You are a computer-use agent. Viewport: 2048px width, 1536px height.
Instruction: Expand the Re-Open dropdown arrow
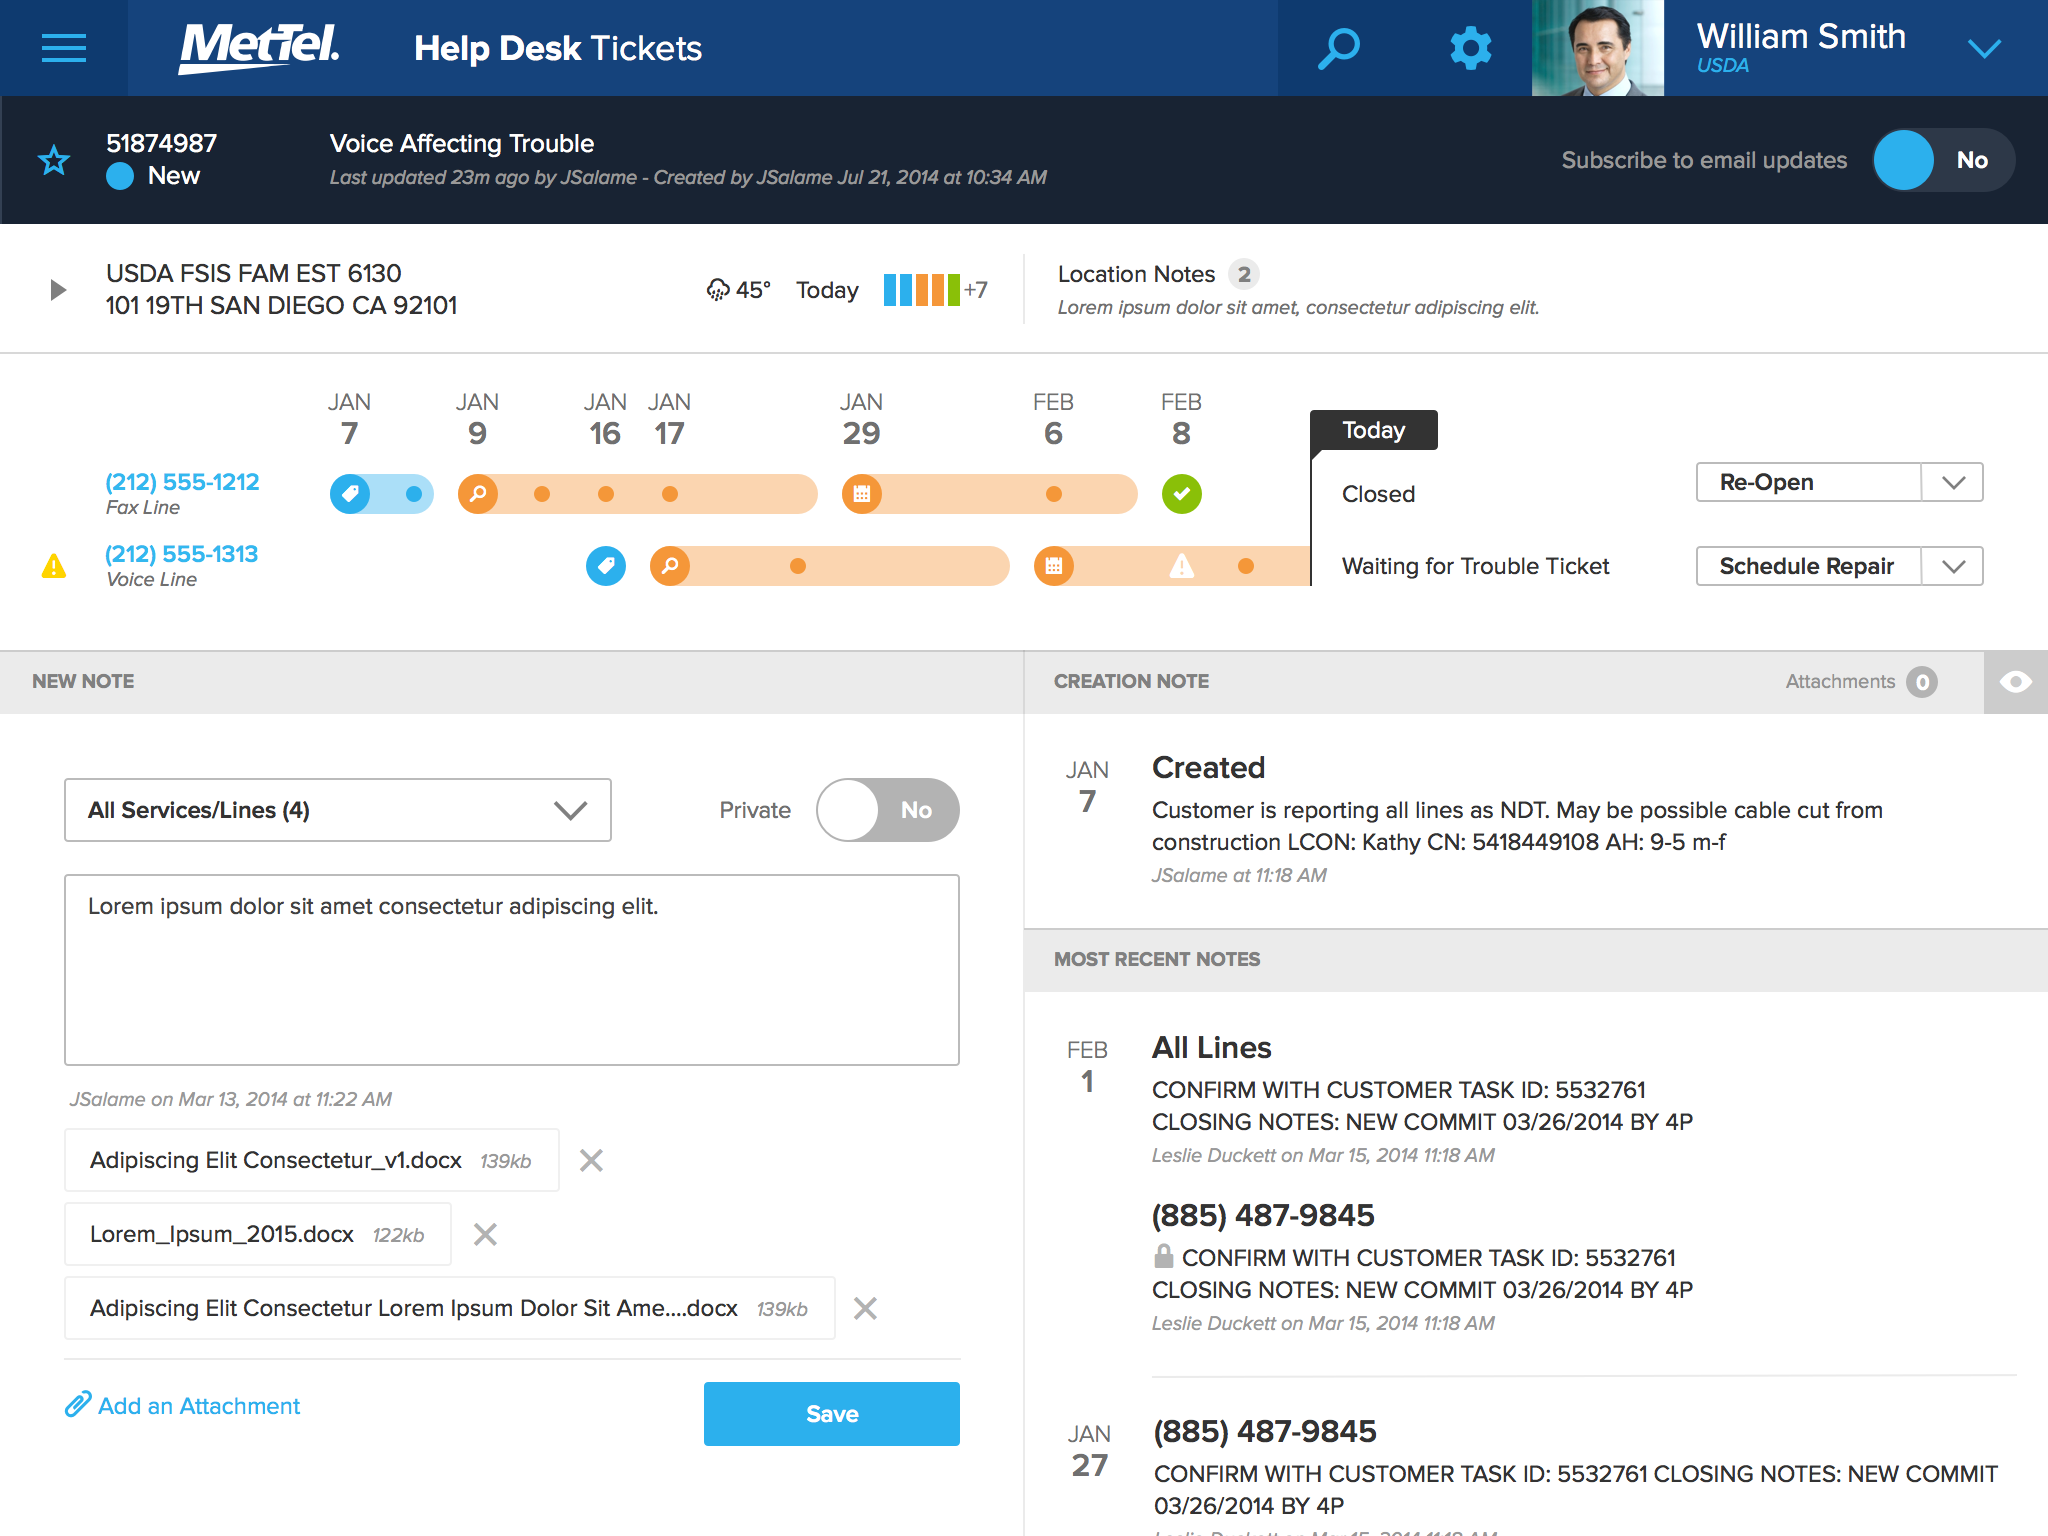(1953, 482)
